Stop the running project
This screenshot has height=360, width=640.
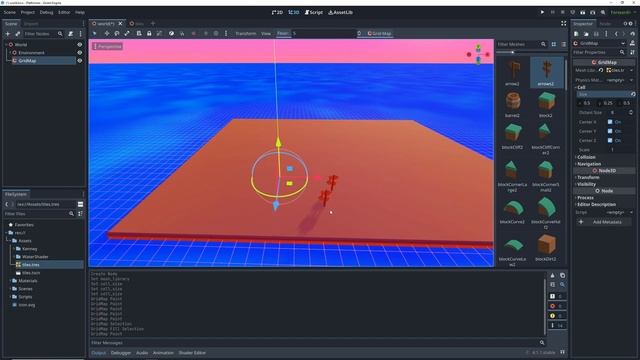(x=562, y=12)
